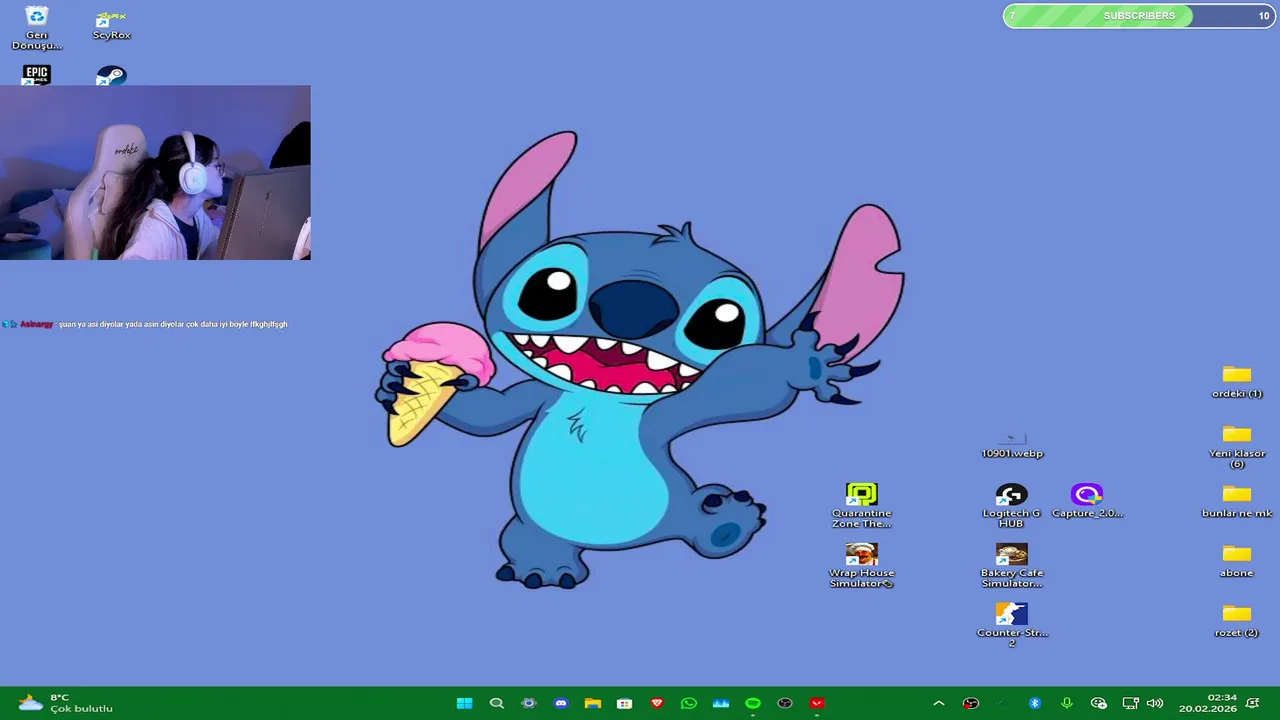Open the bunlar ne mk folder

(x=1236, y=501)
